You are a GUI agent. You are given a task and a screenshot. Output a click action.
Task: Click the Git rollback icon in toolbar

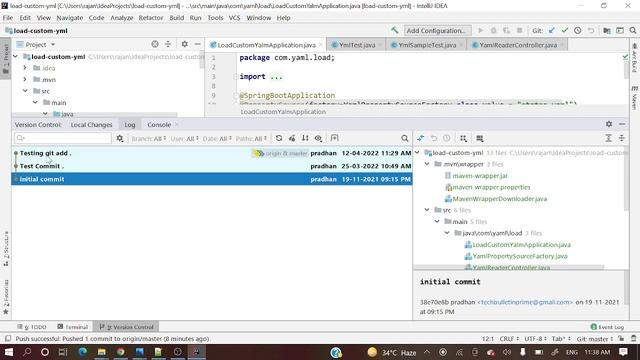[x=591, y=31]
